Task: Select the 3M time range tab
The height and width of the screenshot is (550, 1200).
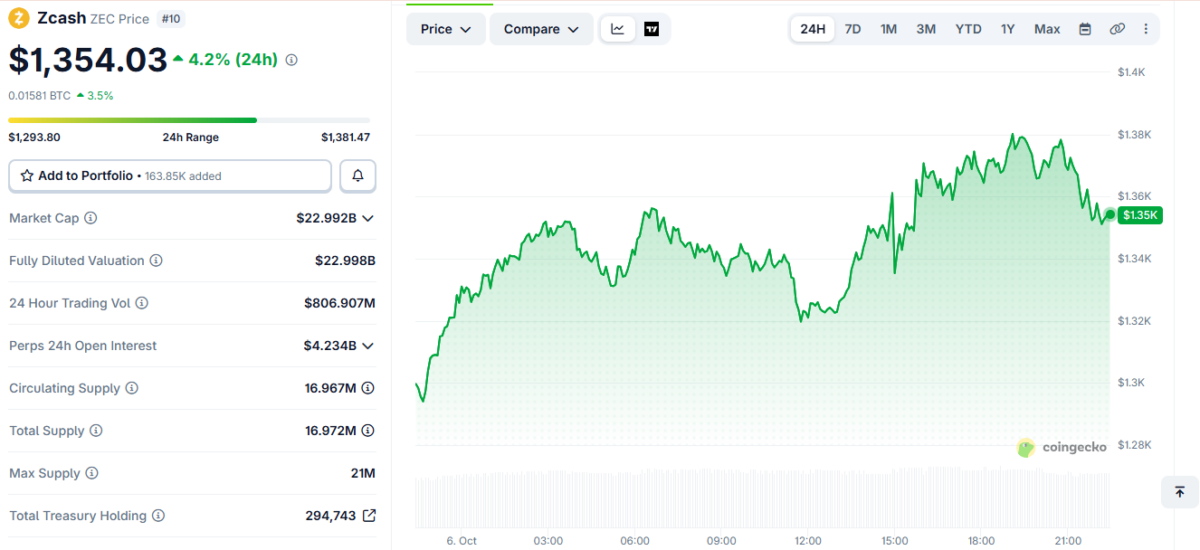Action: click(927, 29)
